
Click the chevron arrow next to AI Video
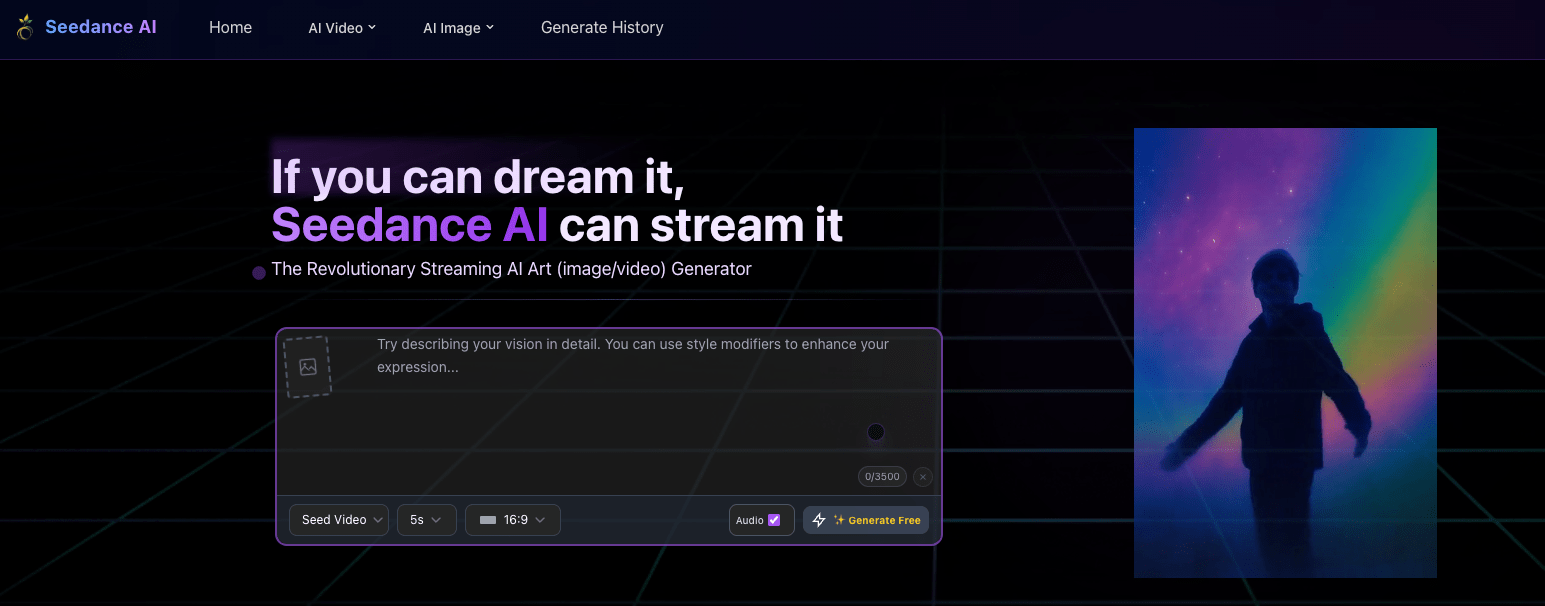372,27
